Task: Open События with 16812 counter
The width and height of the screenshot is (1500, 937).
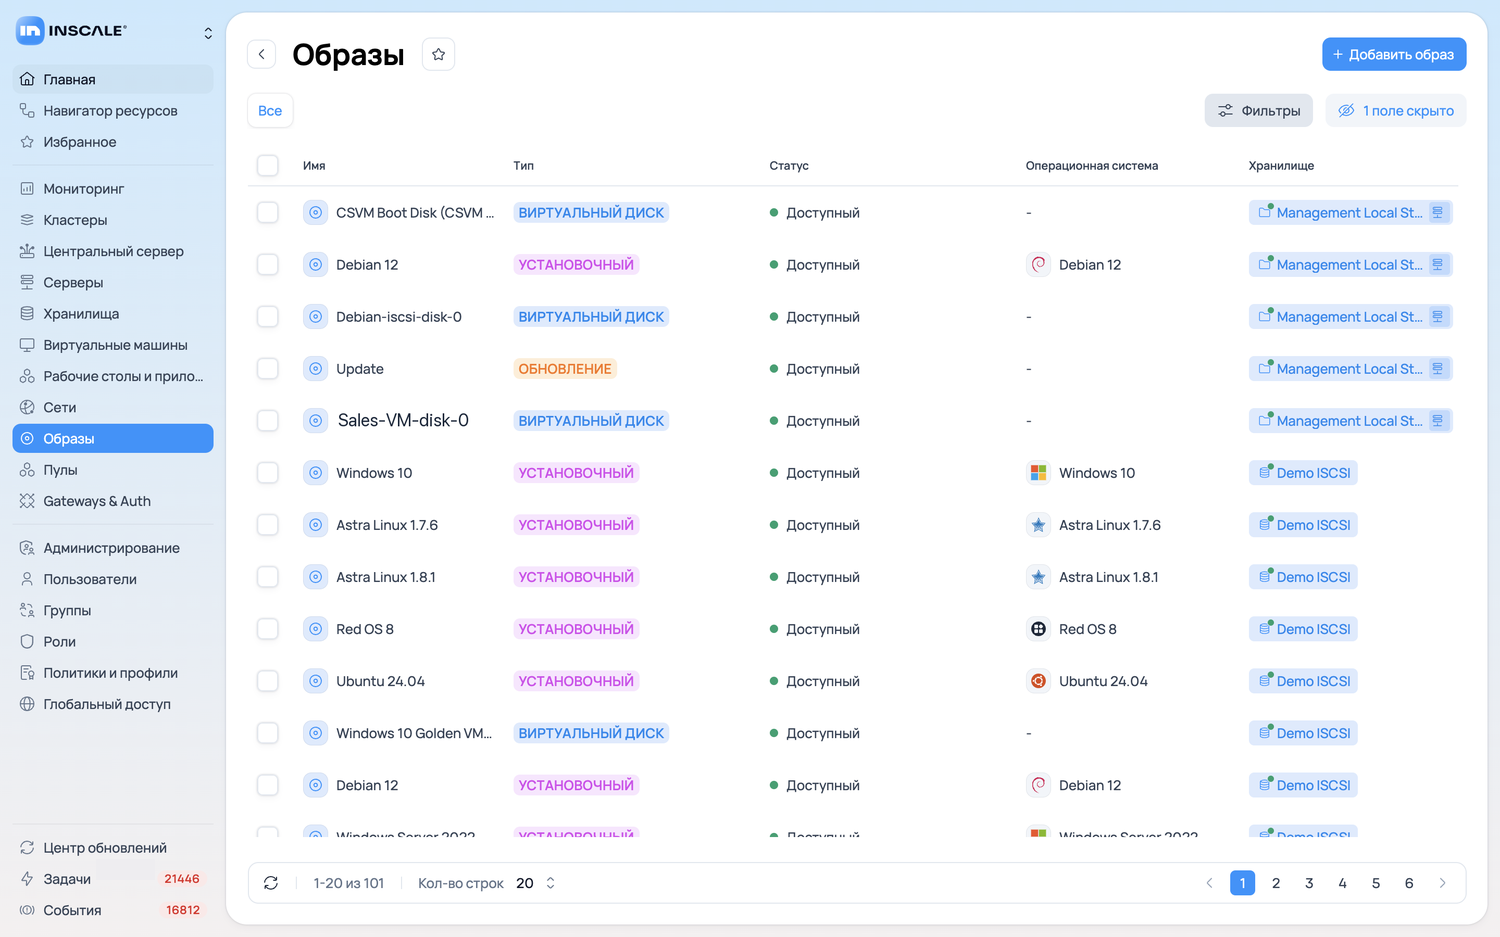Action: [113, 910]
